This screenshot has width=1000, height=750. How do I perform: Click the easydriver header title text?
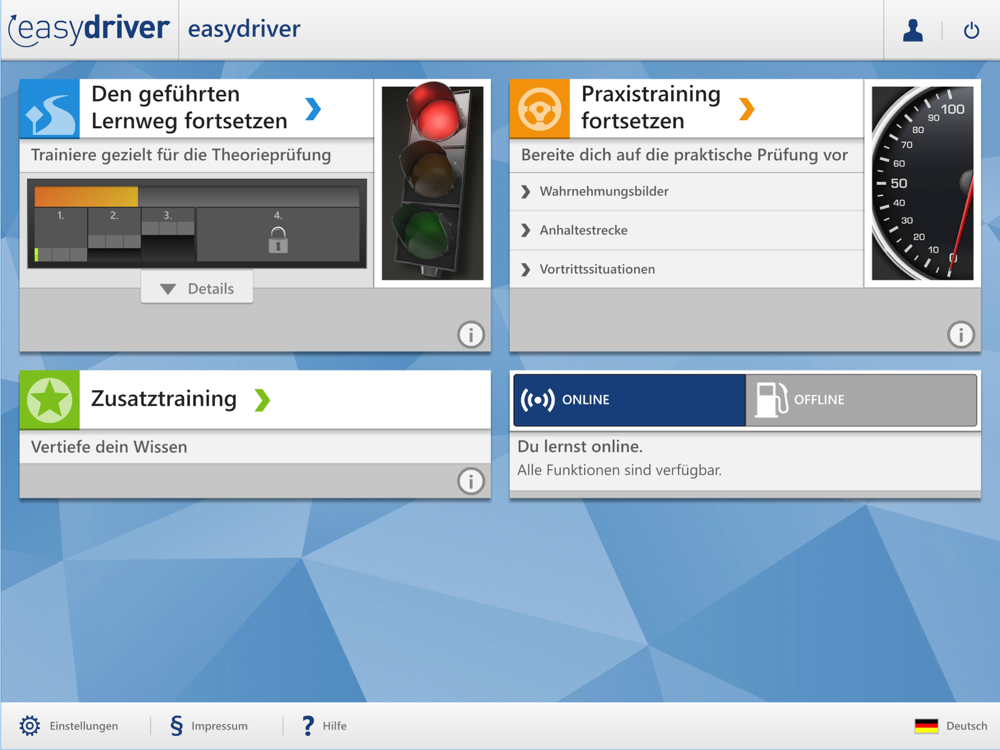tap(244, 29)
